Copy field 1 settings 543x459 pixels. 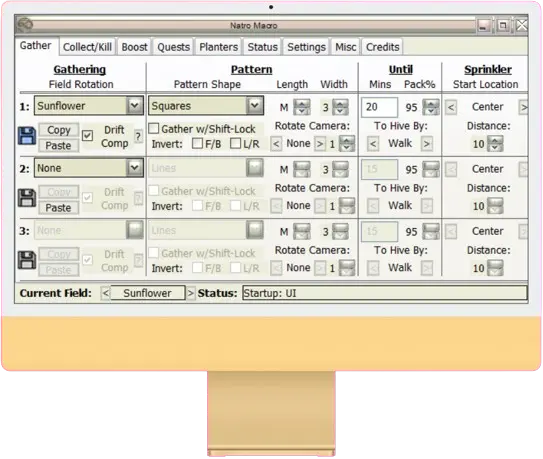59,130
